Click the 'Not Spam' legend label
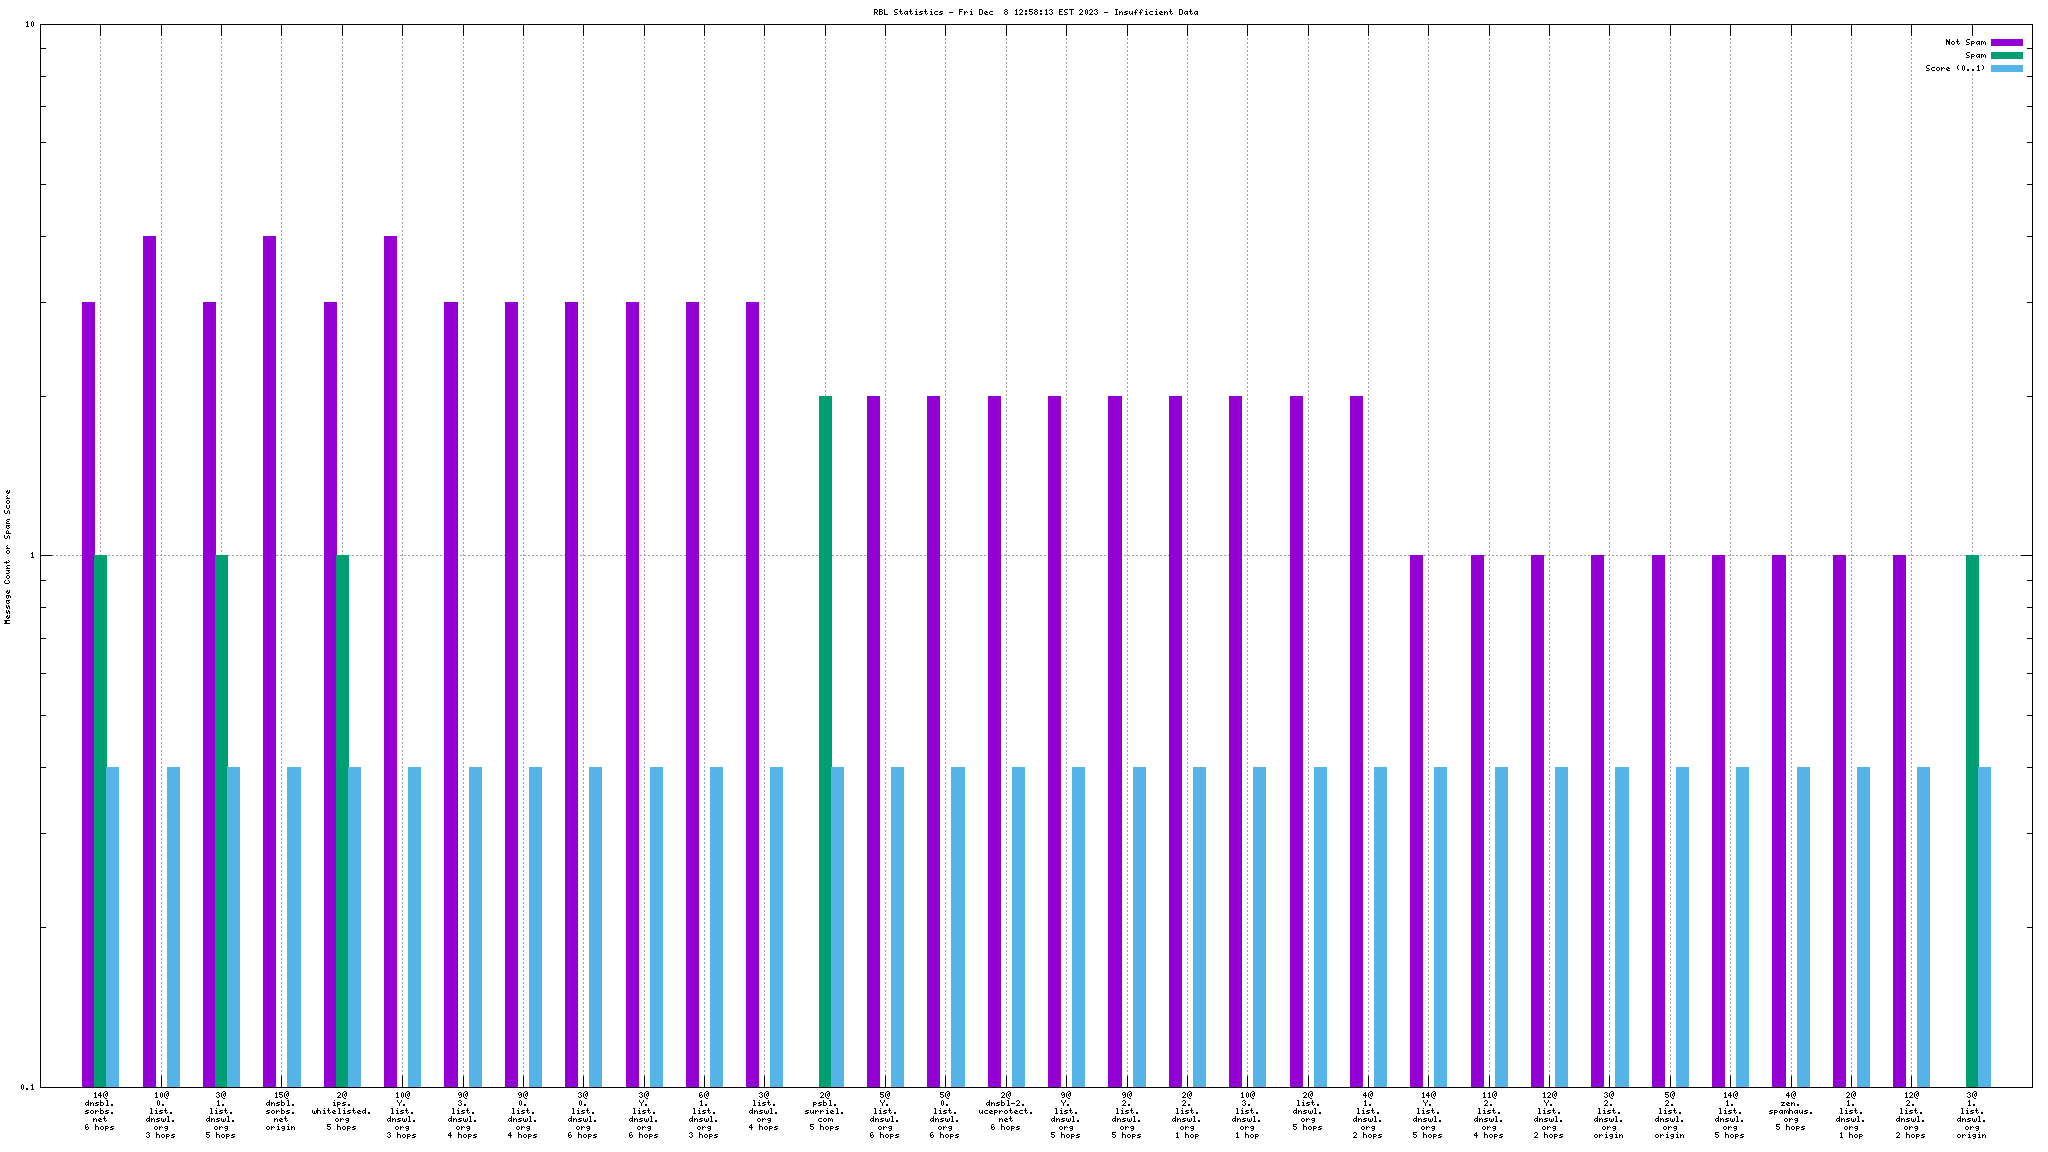Screen dimensions: 2048x1152 1965,43
